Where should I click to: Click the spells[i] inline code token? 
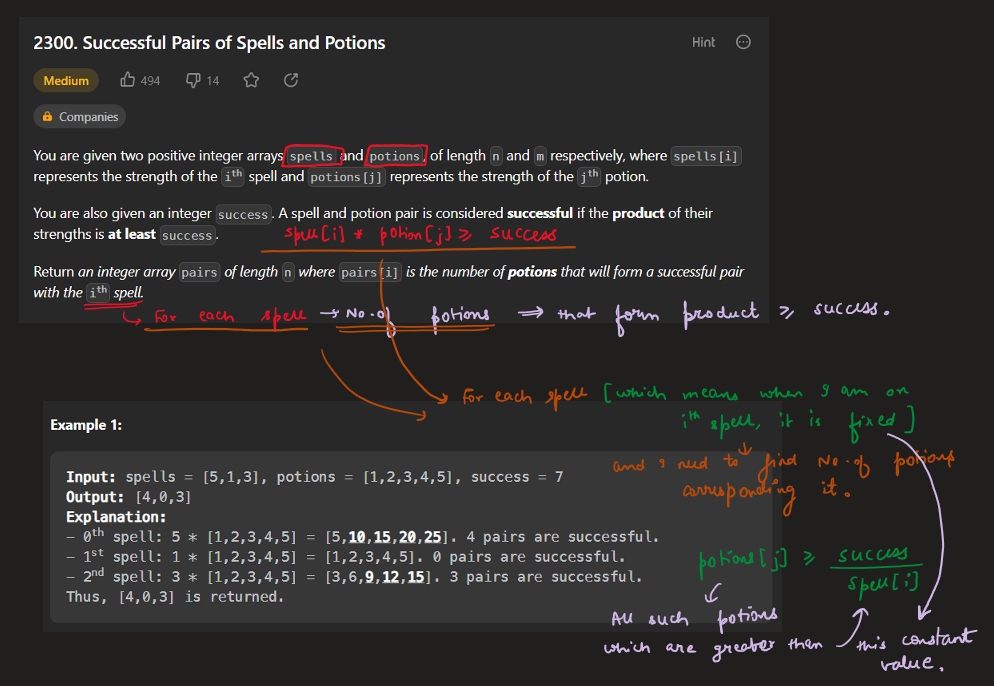706,156
